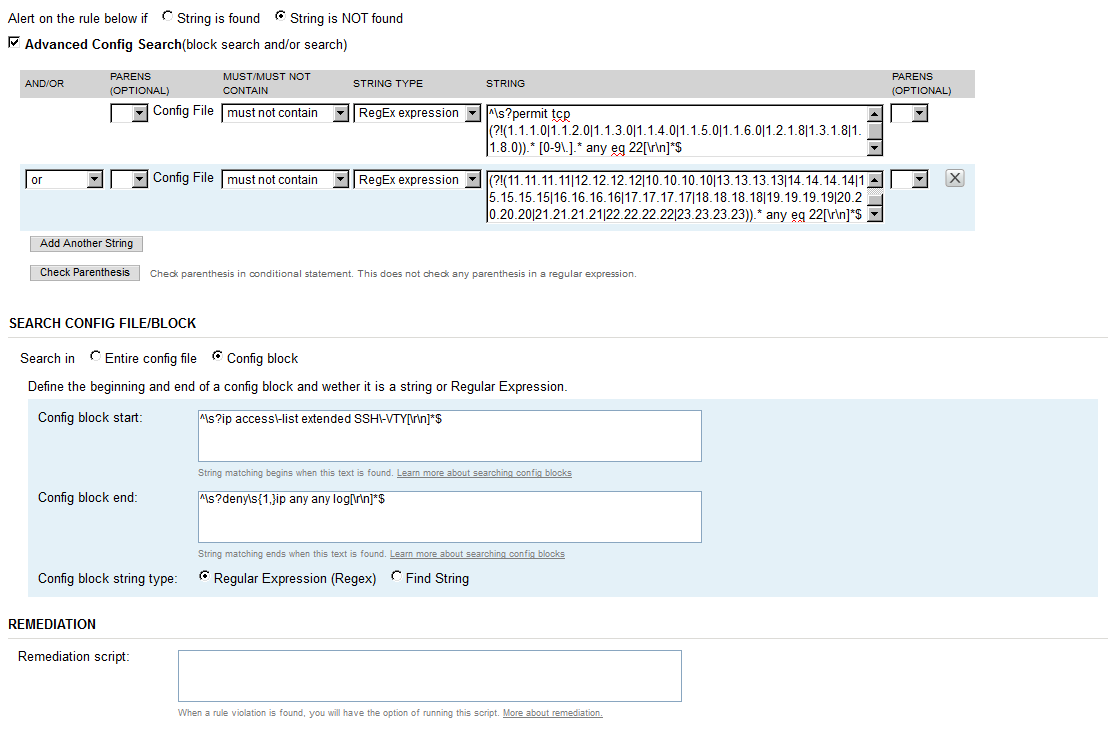Viewport: 1109px width, 737px height.
Task: Click the 'SEARCH CONFIG FILE/BLOCK' heading
Action: click(103, 323)
